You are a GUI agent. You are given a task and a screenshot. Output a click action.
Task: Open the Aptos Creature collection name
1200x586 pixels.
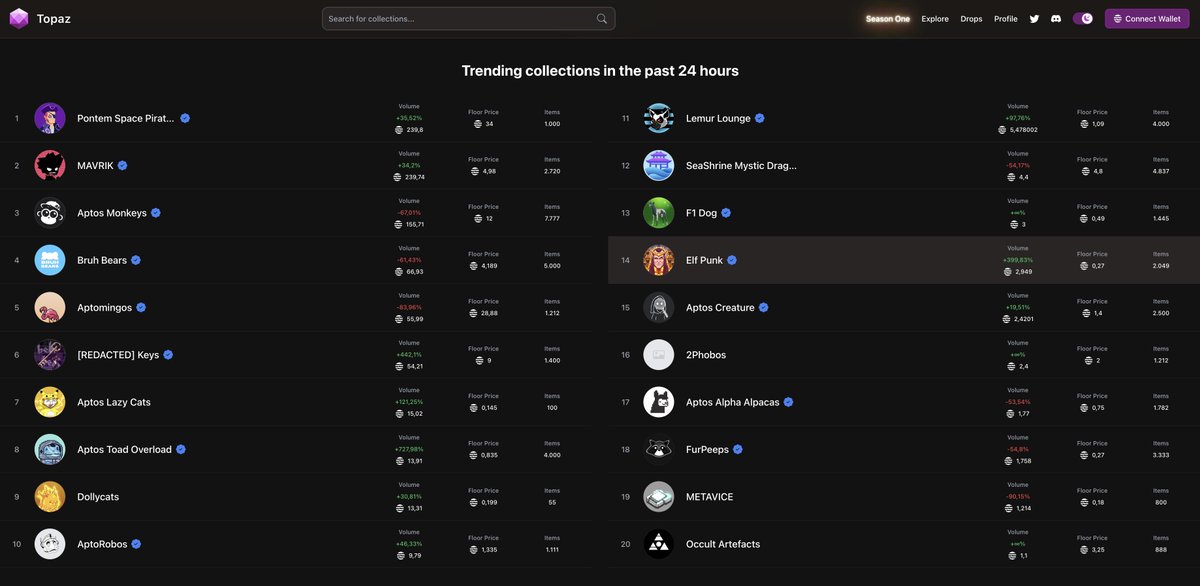(x=720, y=307)
